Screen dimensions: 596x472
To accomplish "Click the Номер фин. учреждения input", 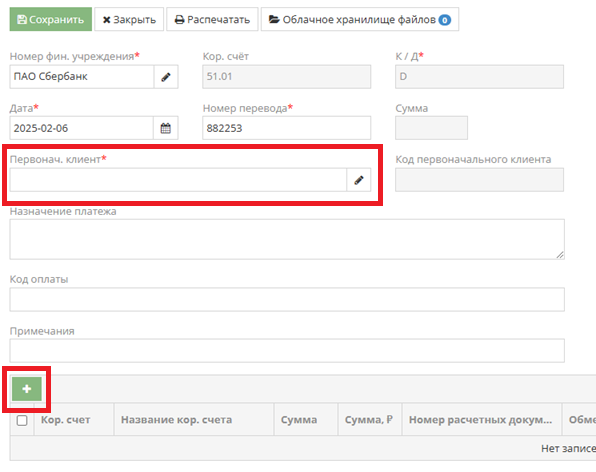I will coord(82,77).
